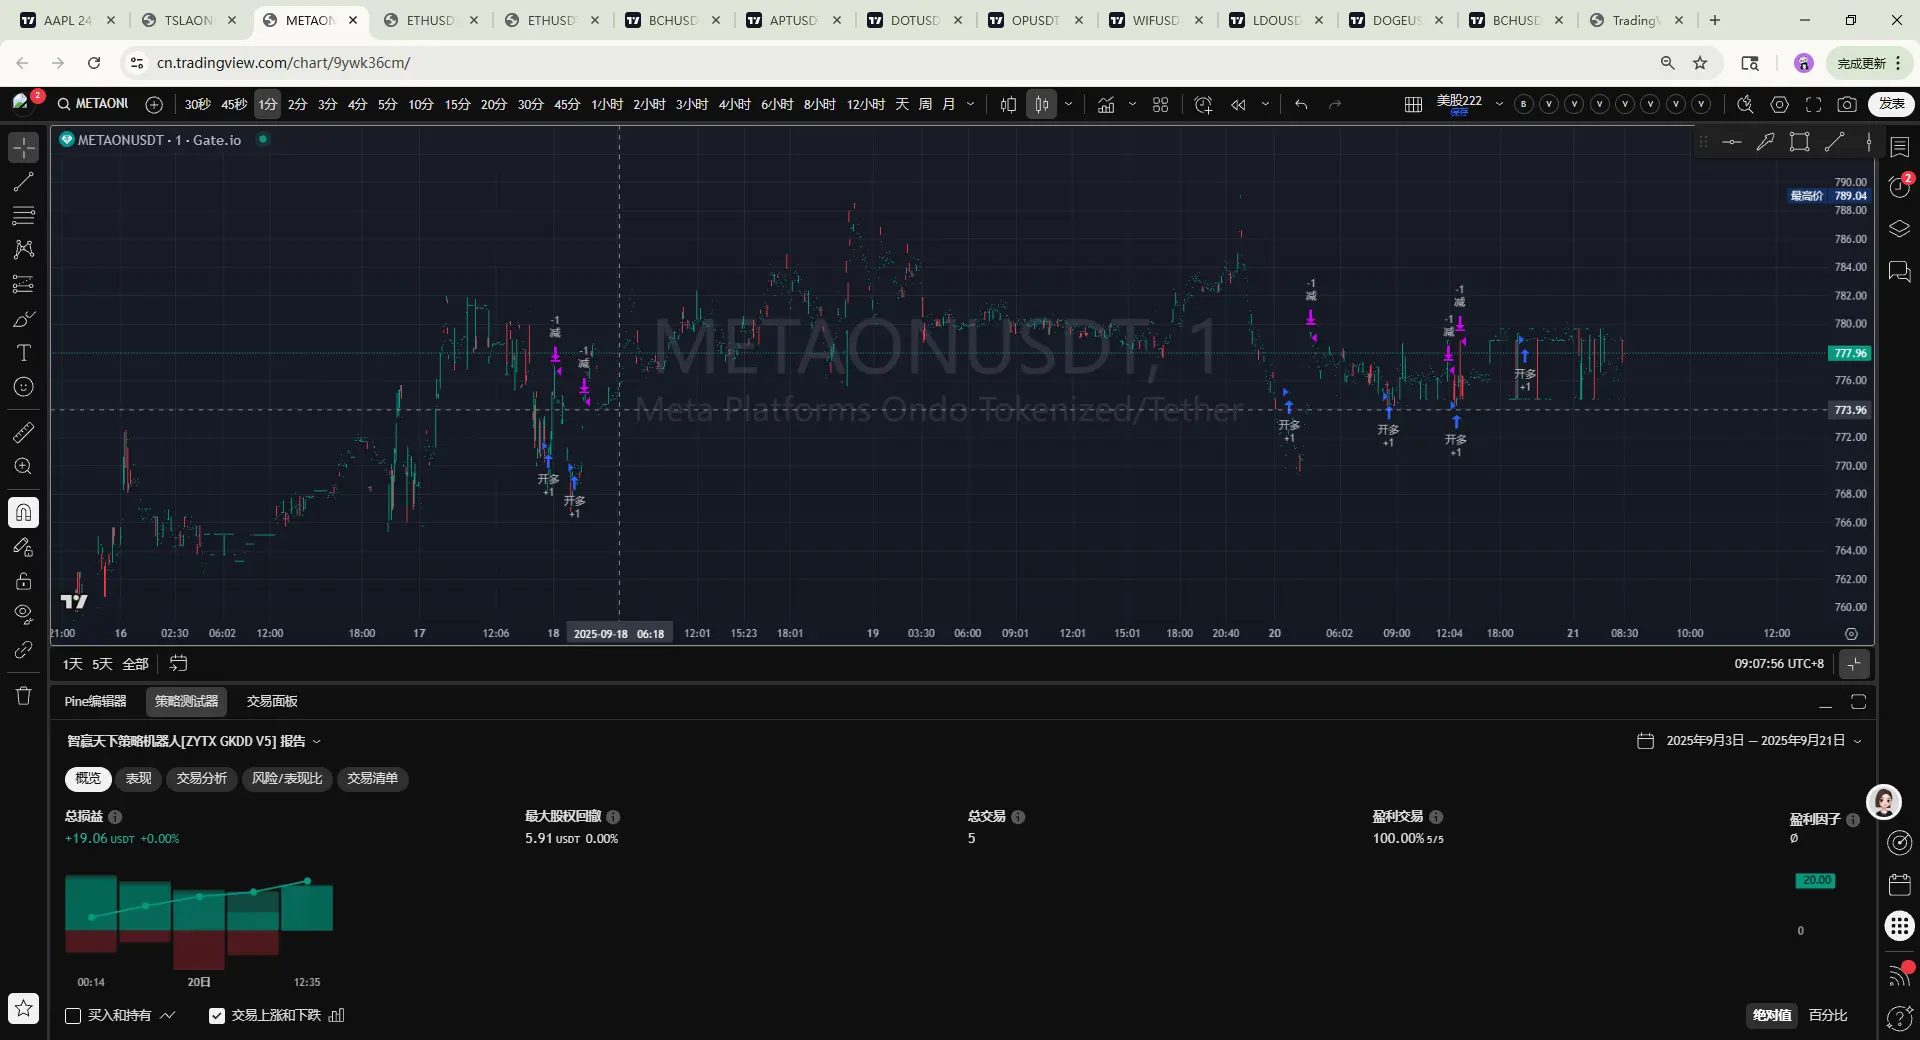1920x1040 pixels.
Task: Click the 最高价 789.04 price label
Action: 1828,196
